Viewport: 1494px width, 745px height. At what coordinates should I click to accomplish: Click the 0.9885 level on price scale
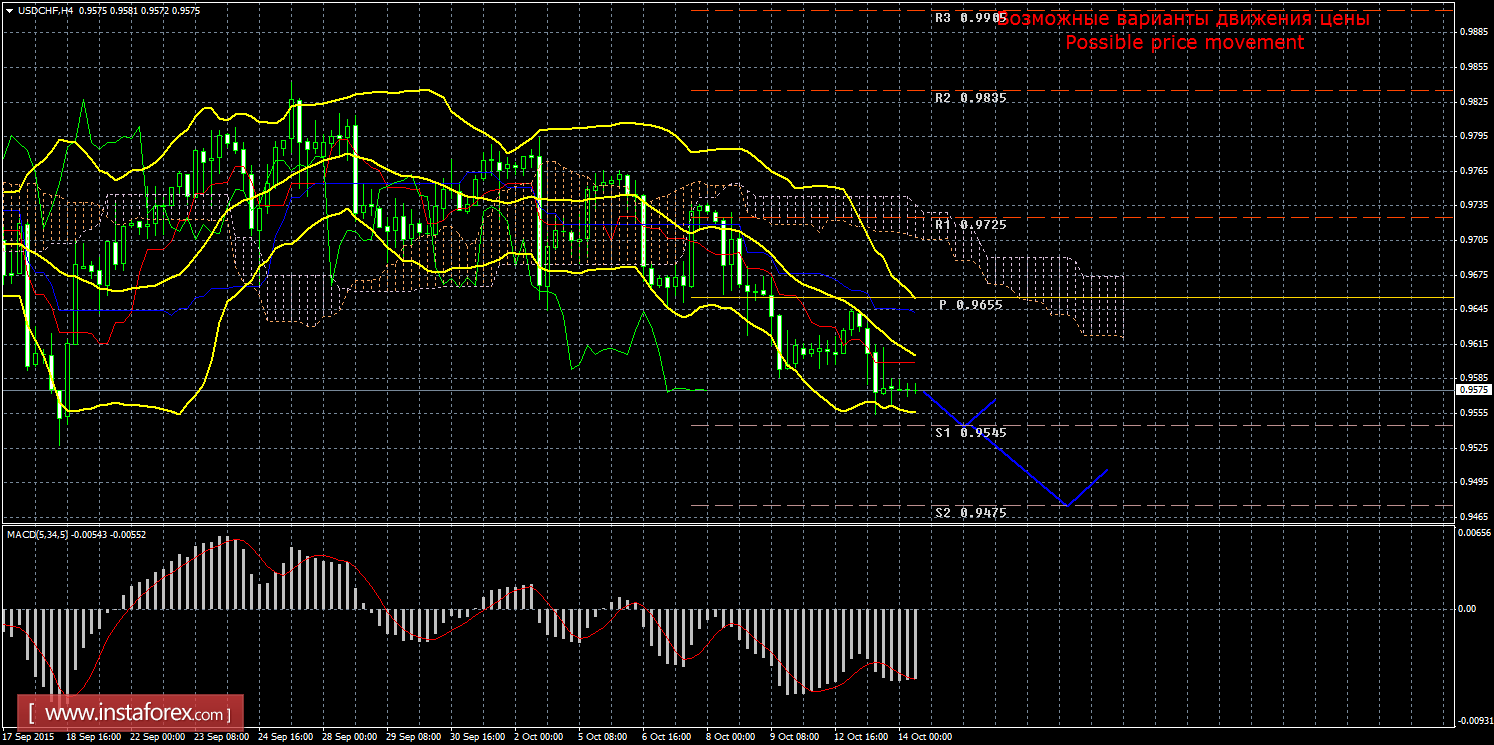[1474, 32]
